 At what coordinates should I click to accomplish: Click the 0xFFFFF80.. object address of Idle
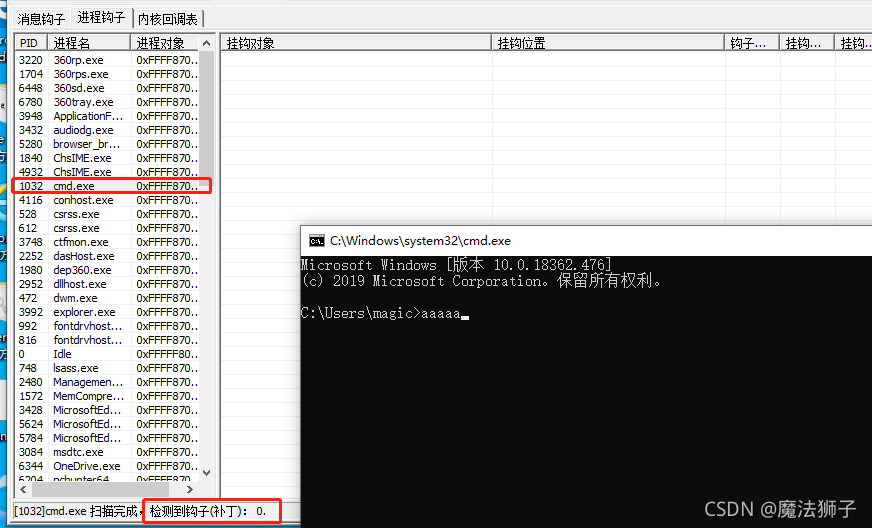coord(167,354)
